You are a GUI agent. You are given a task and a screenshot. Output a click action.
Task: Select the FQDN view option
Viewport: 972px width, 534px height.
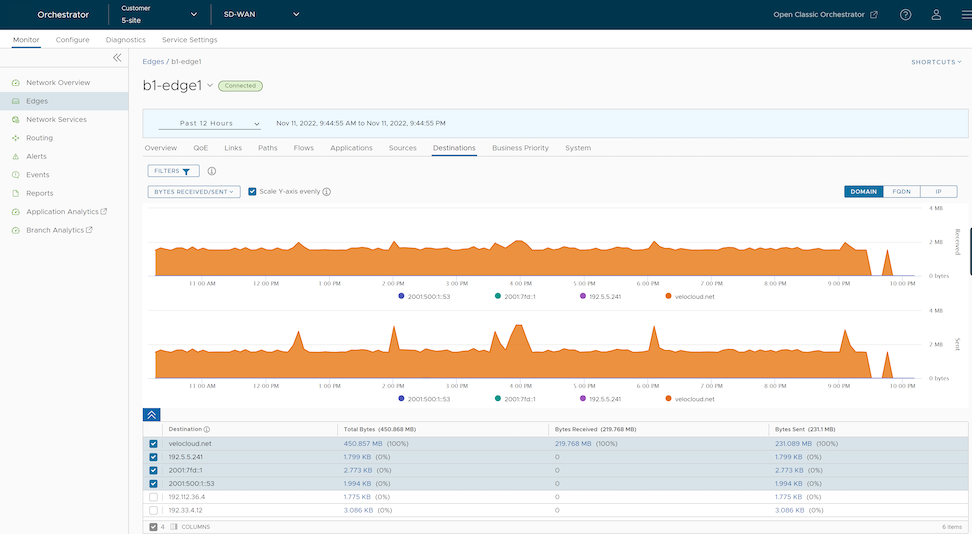click(x=902, y=192)
